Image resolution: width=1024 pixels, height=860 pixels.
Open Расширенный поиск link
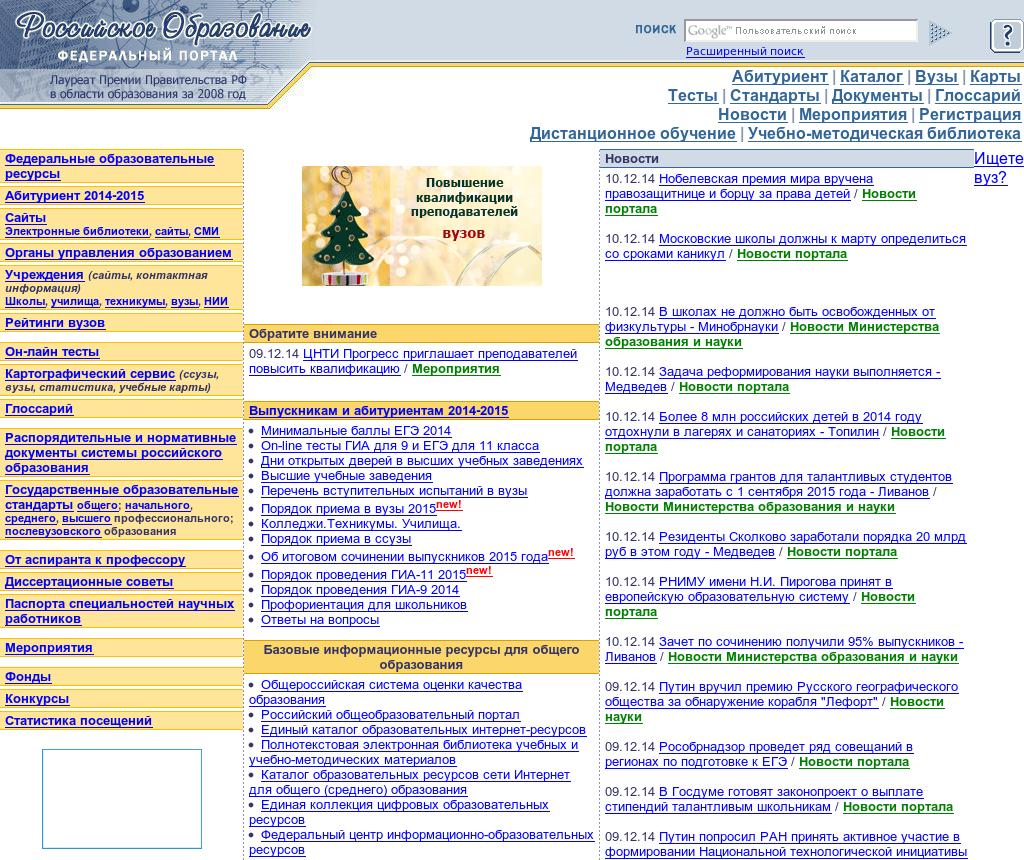pos(744,51)
